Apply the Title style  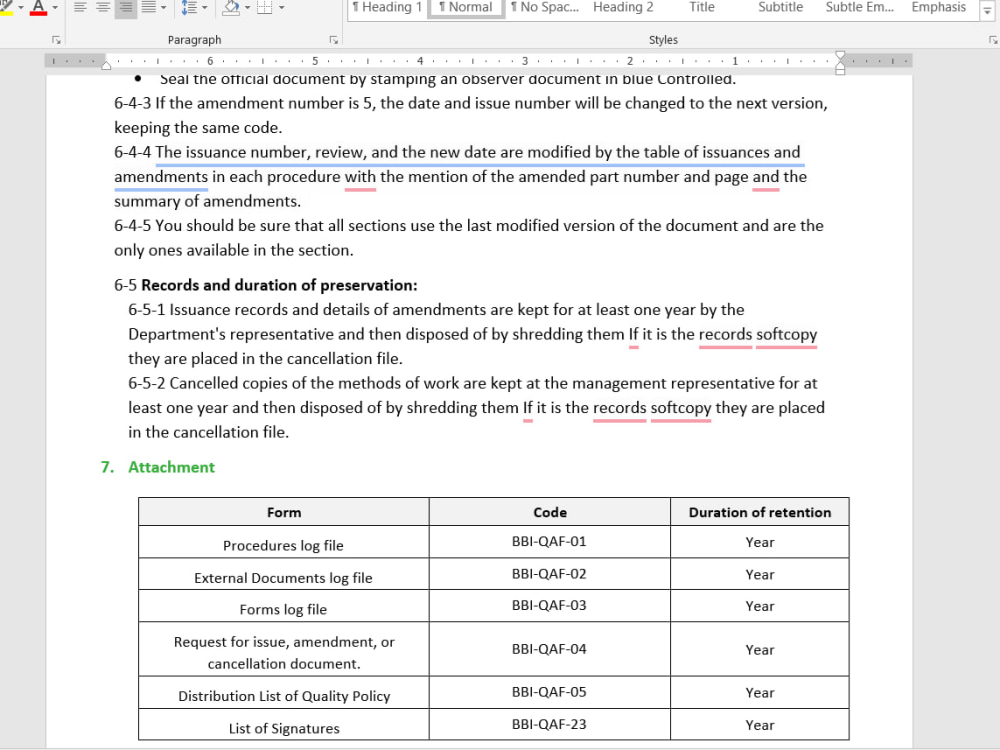coord(702,8)
